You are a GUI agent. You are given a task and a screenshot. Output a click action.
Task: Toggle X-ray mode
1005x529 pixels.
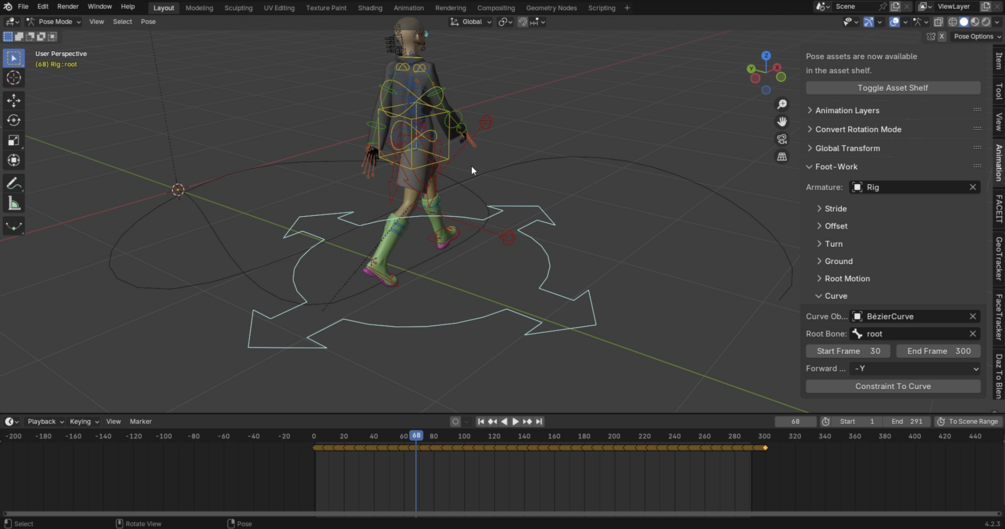point(938,22)
